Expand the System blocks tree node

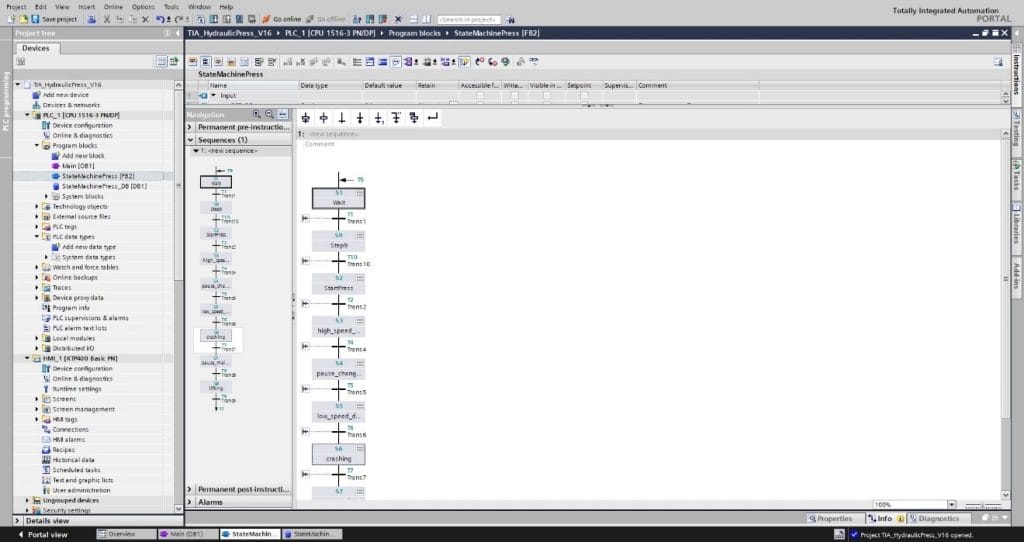[47, 197]
